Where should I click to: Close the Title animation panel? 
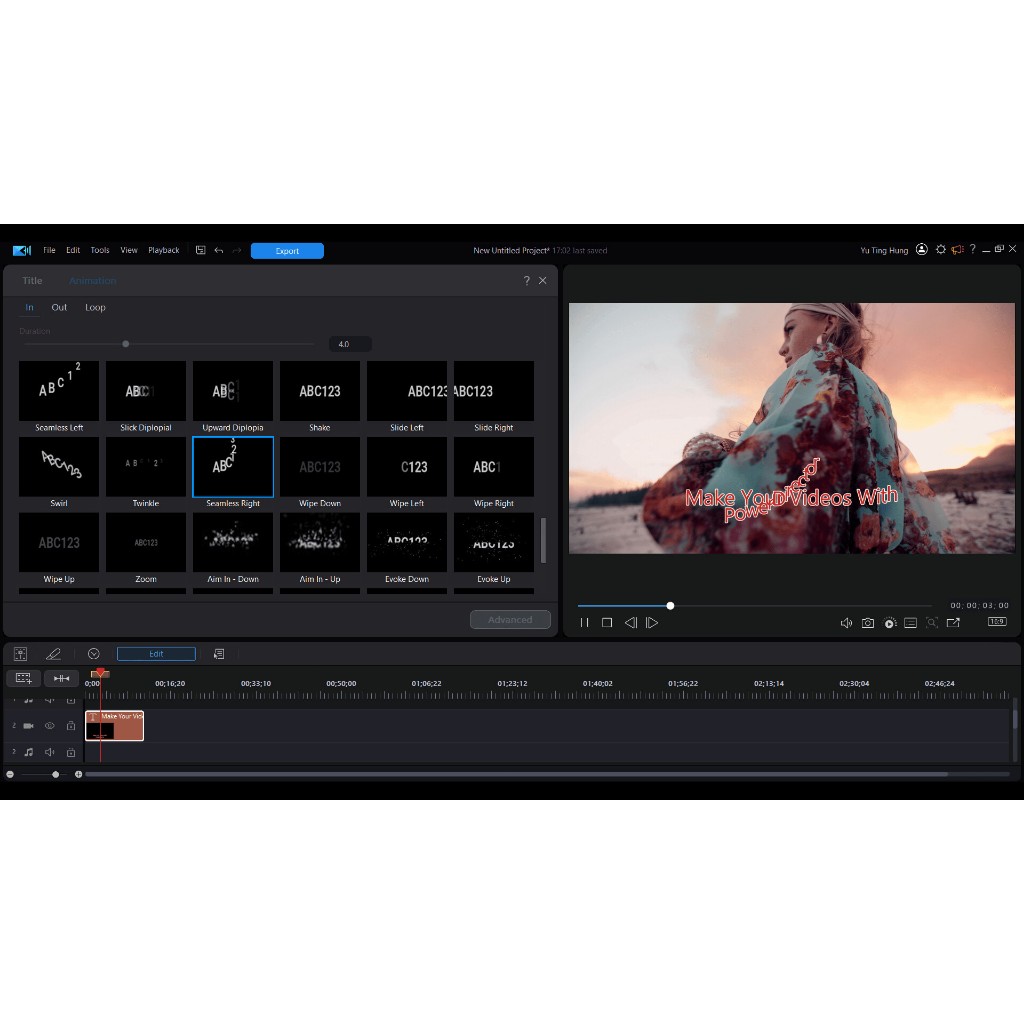pyautogui.click(x=543, y=281)
